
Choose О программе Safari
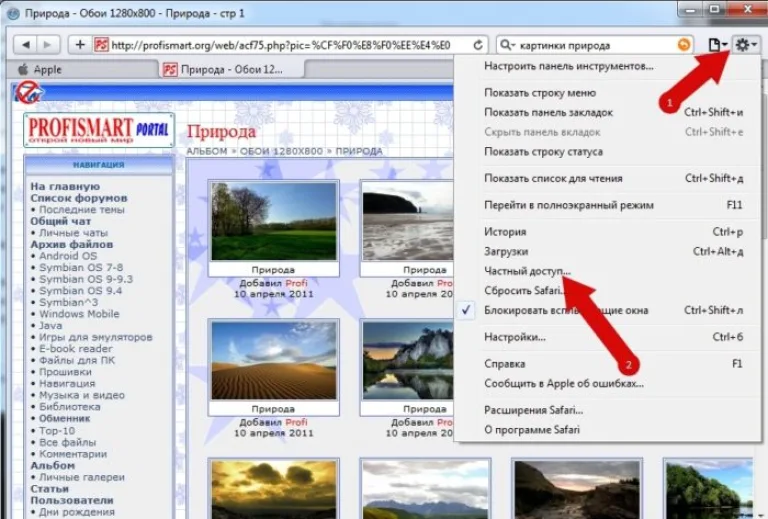tap(531, 430)
